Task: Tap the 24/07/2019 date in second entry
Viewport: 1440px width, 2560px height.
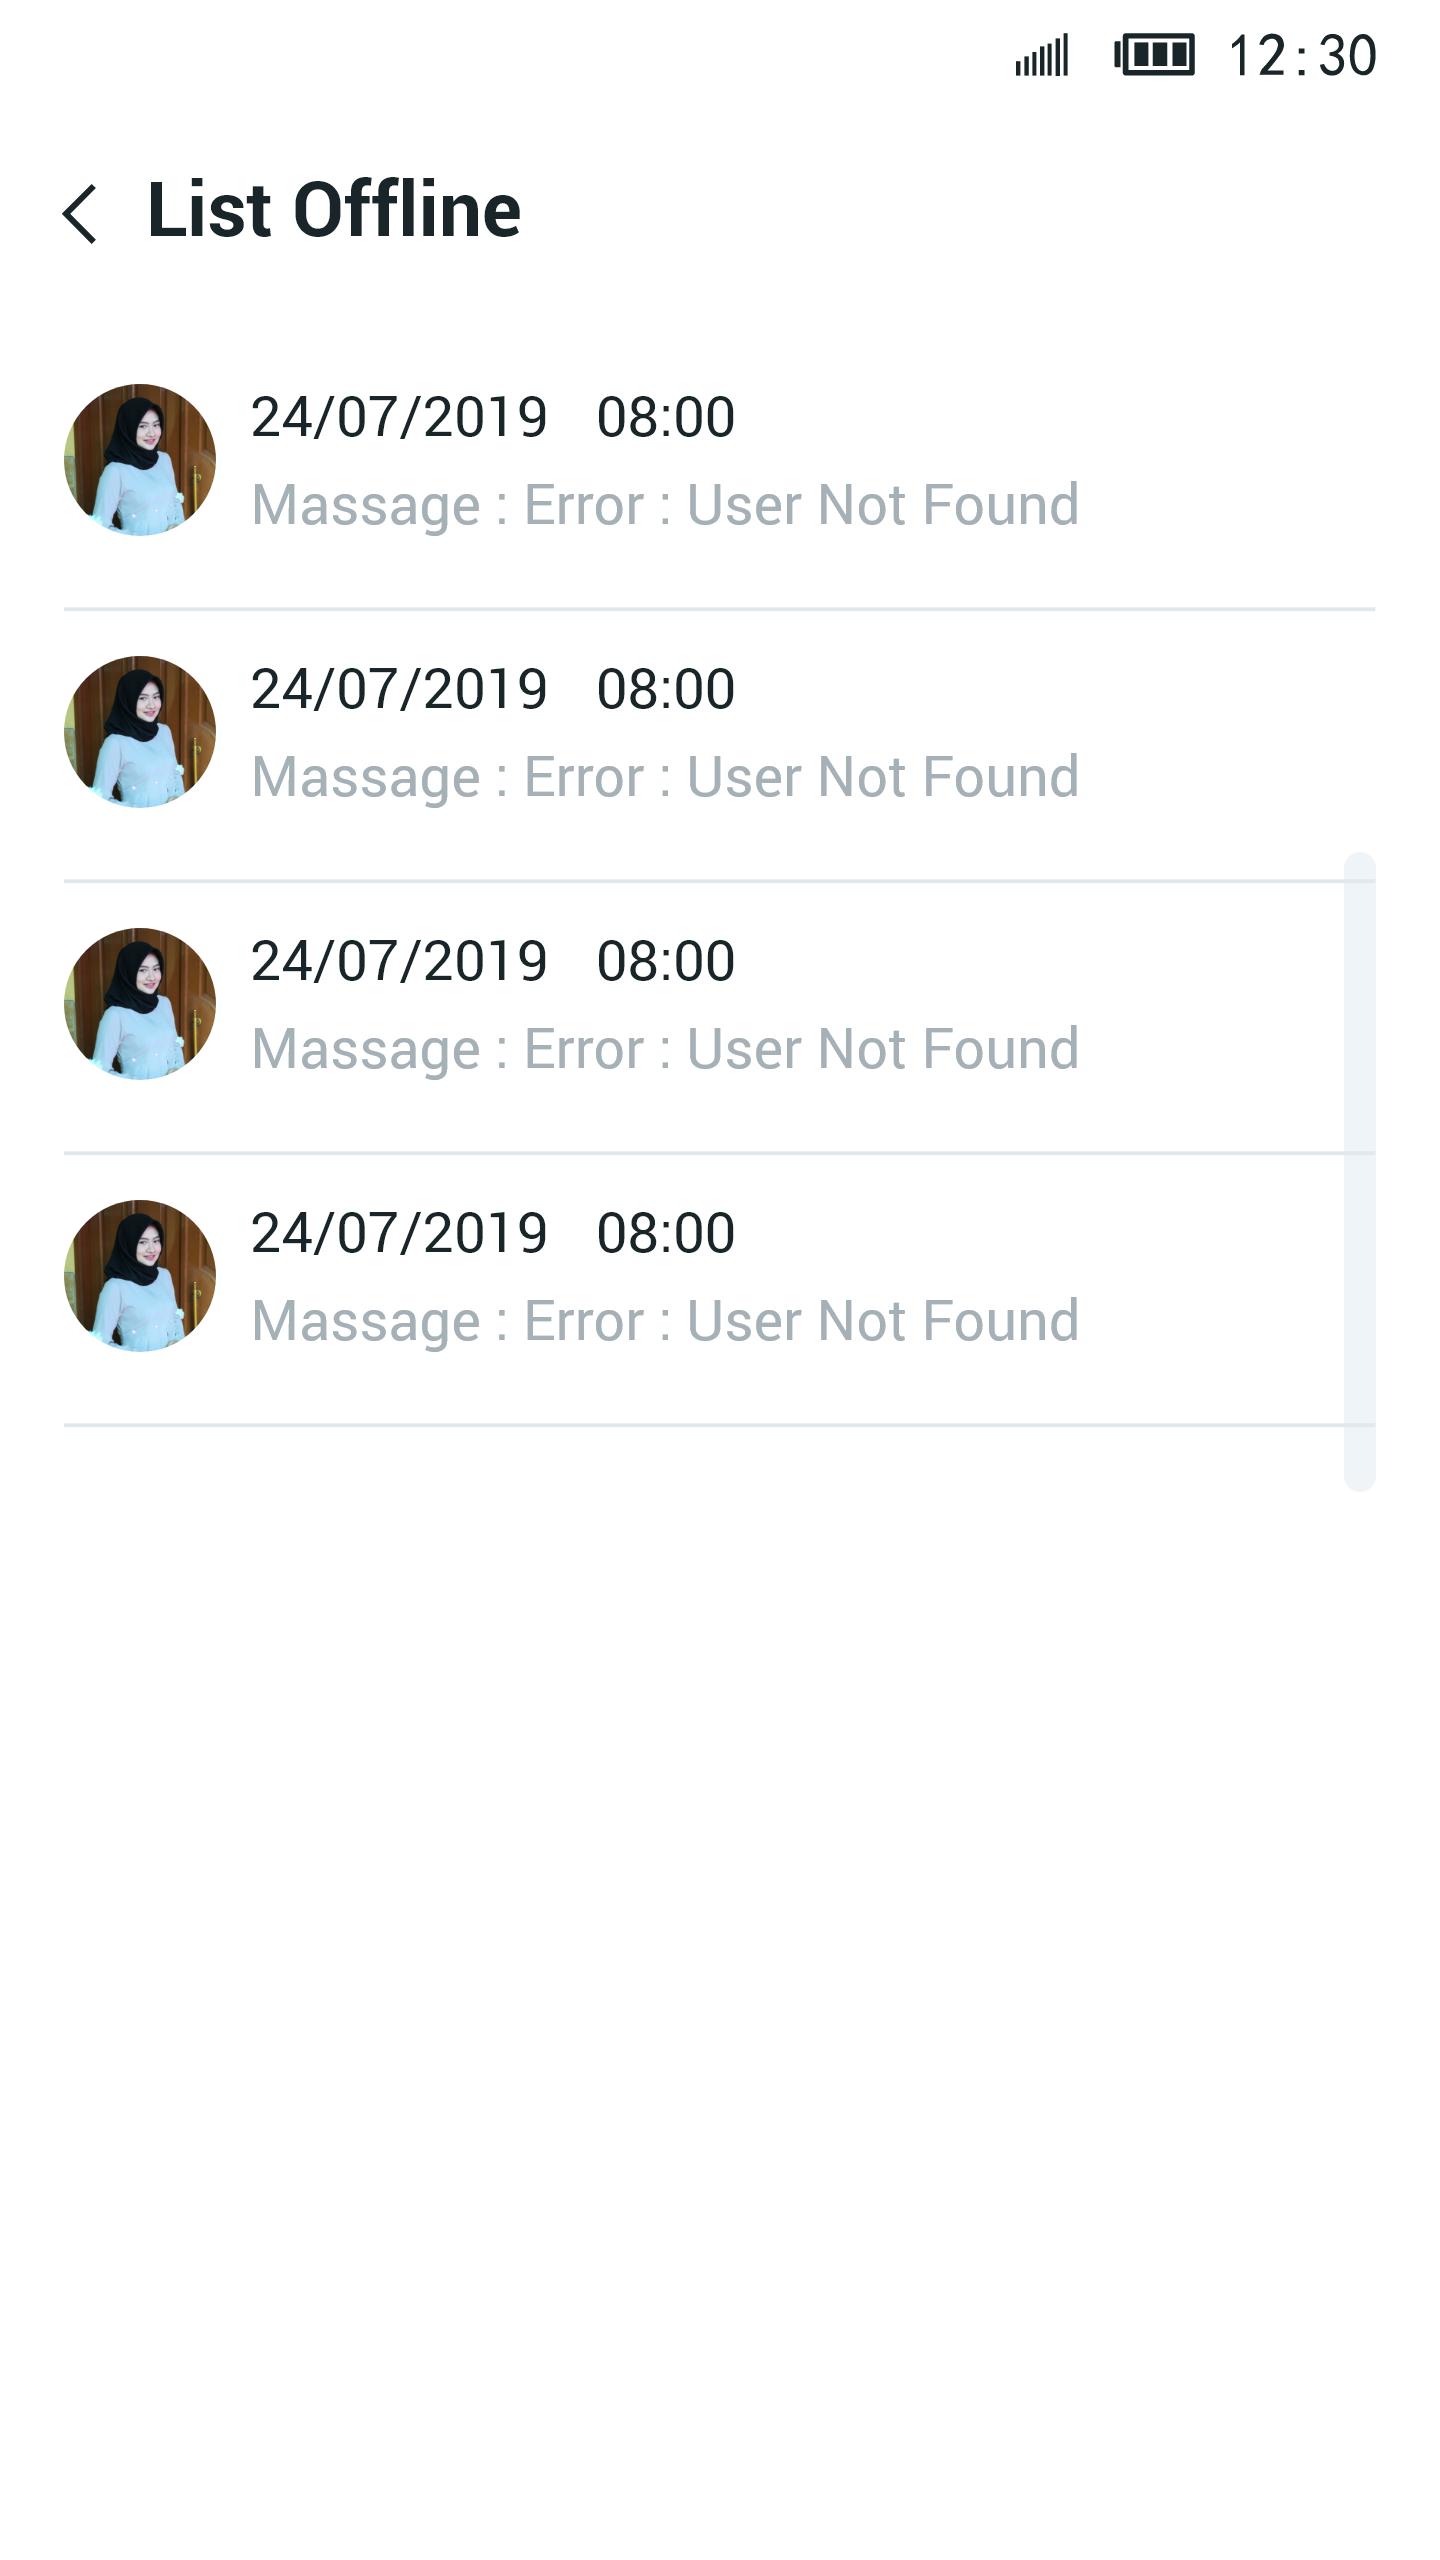Action: click(399, 689)
